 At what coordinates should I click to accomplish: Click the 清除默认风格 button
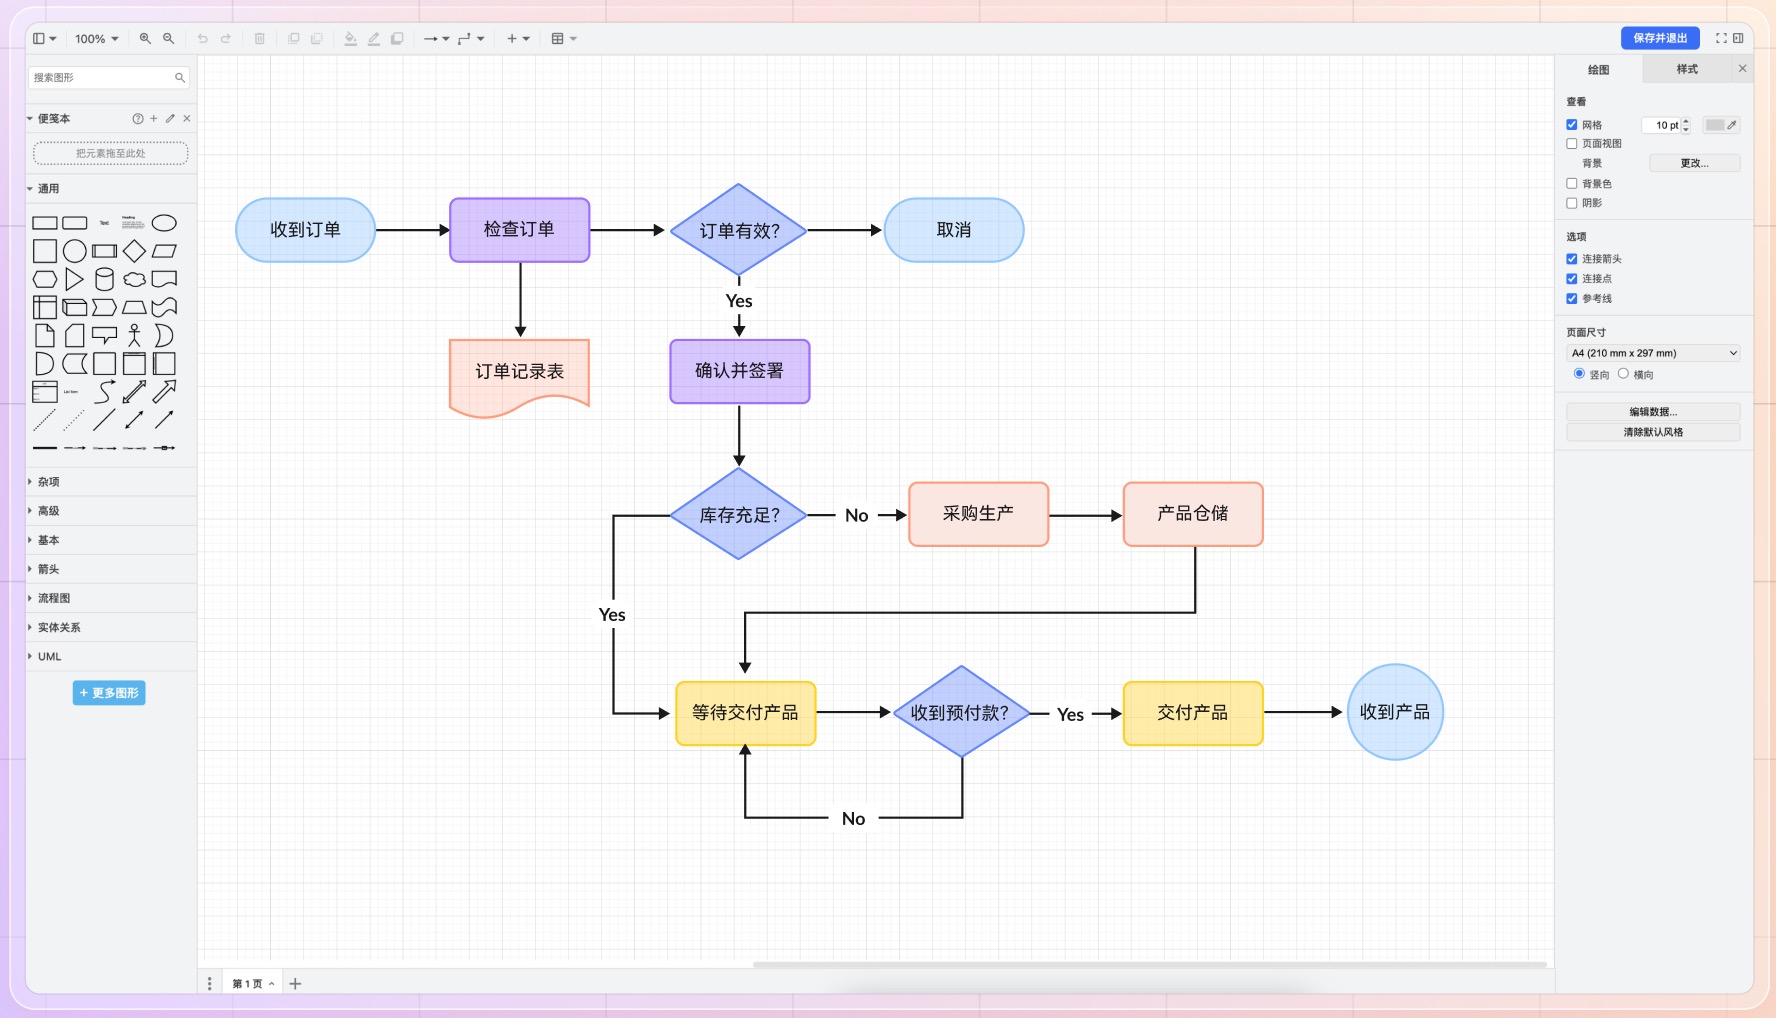coord(1653,432)
